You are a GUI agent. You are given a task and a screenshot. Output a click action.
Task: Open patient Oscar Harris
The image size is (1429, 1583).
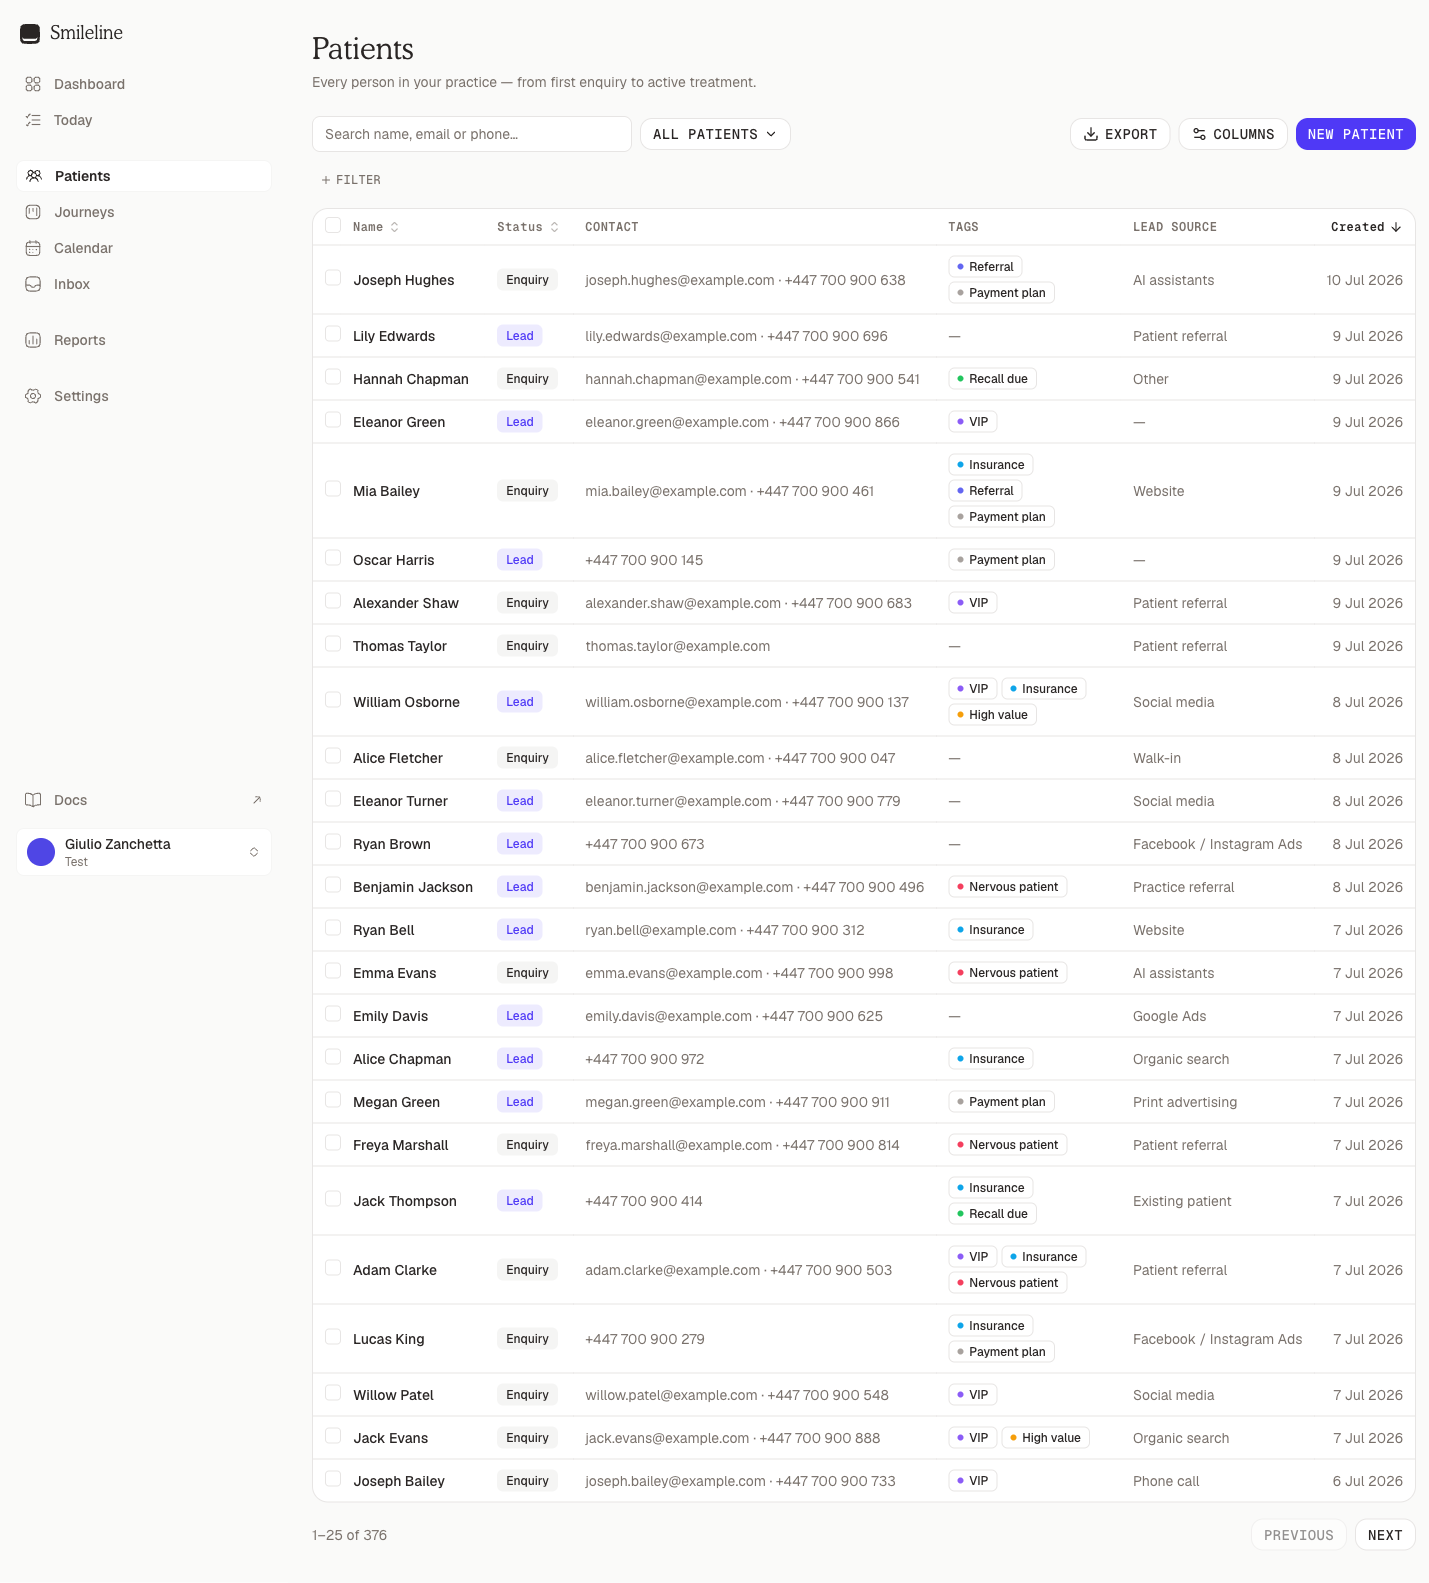(394, 560)
